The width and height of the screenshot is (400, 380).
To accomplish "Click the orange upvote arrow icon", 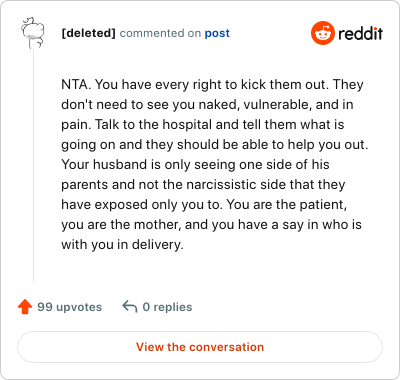I will coord(25,307).
